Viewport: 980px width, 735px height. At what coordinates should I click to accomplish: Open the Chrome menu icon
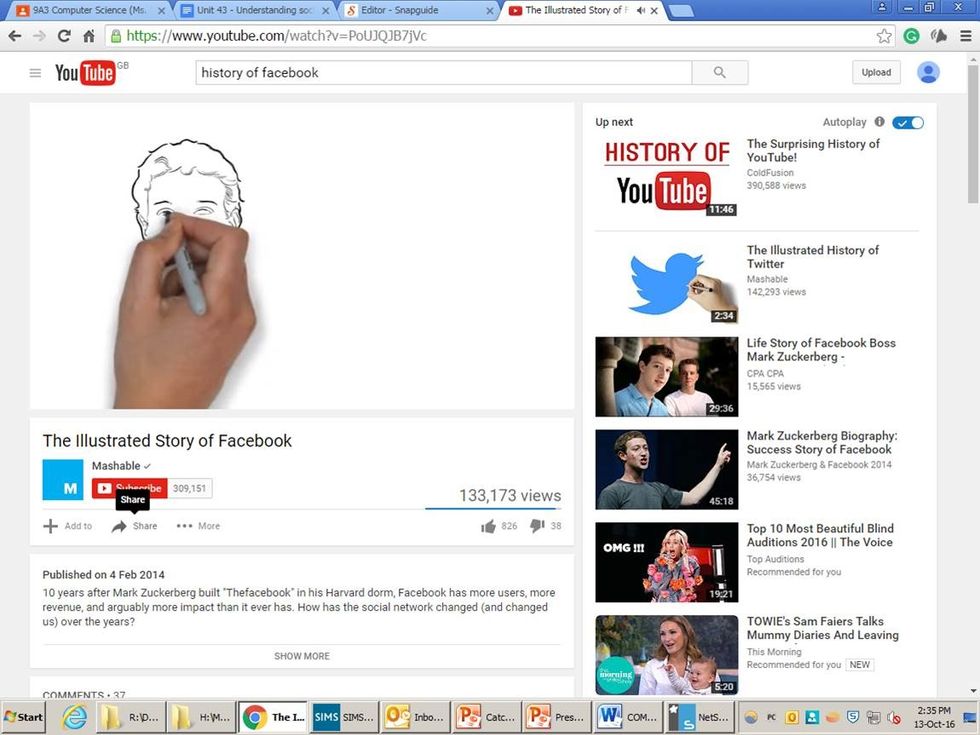tap(966, 36)
